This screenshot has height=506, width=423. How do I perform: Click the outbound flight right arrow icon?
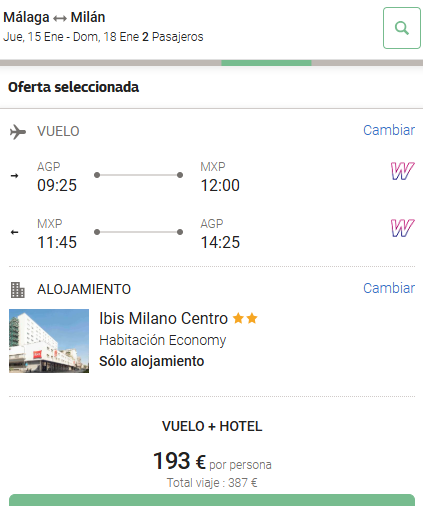click(x=14, y=176)
